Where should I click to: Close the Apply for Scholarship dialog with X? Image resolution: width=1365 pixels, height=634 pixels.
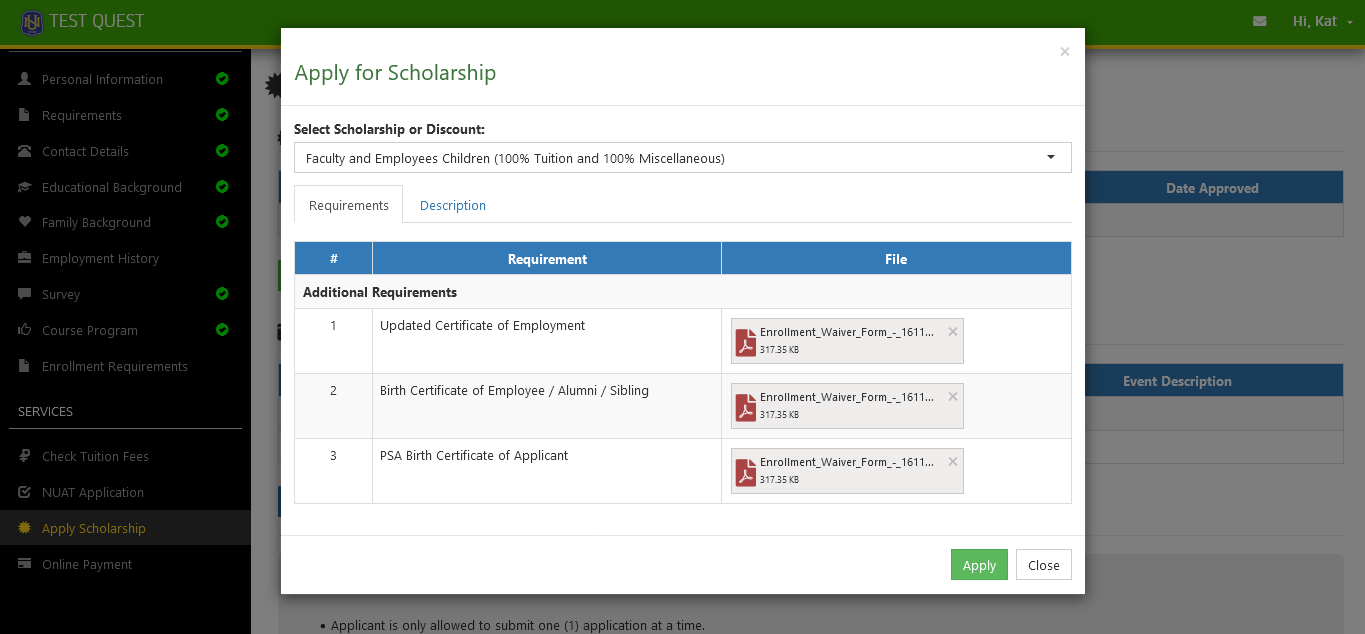click(1064, 51)
